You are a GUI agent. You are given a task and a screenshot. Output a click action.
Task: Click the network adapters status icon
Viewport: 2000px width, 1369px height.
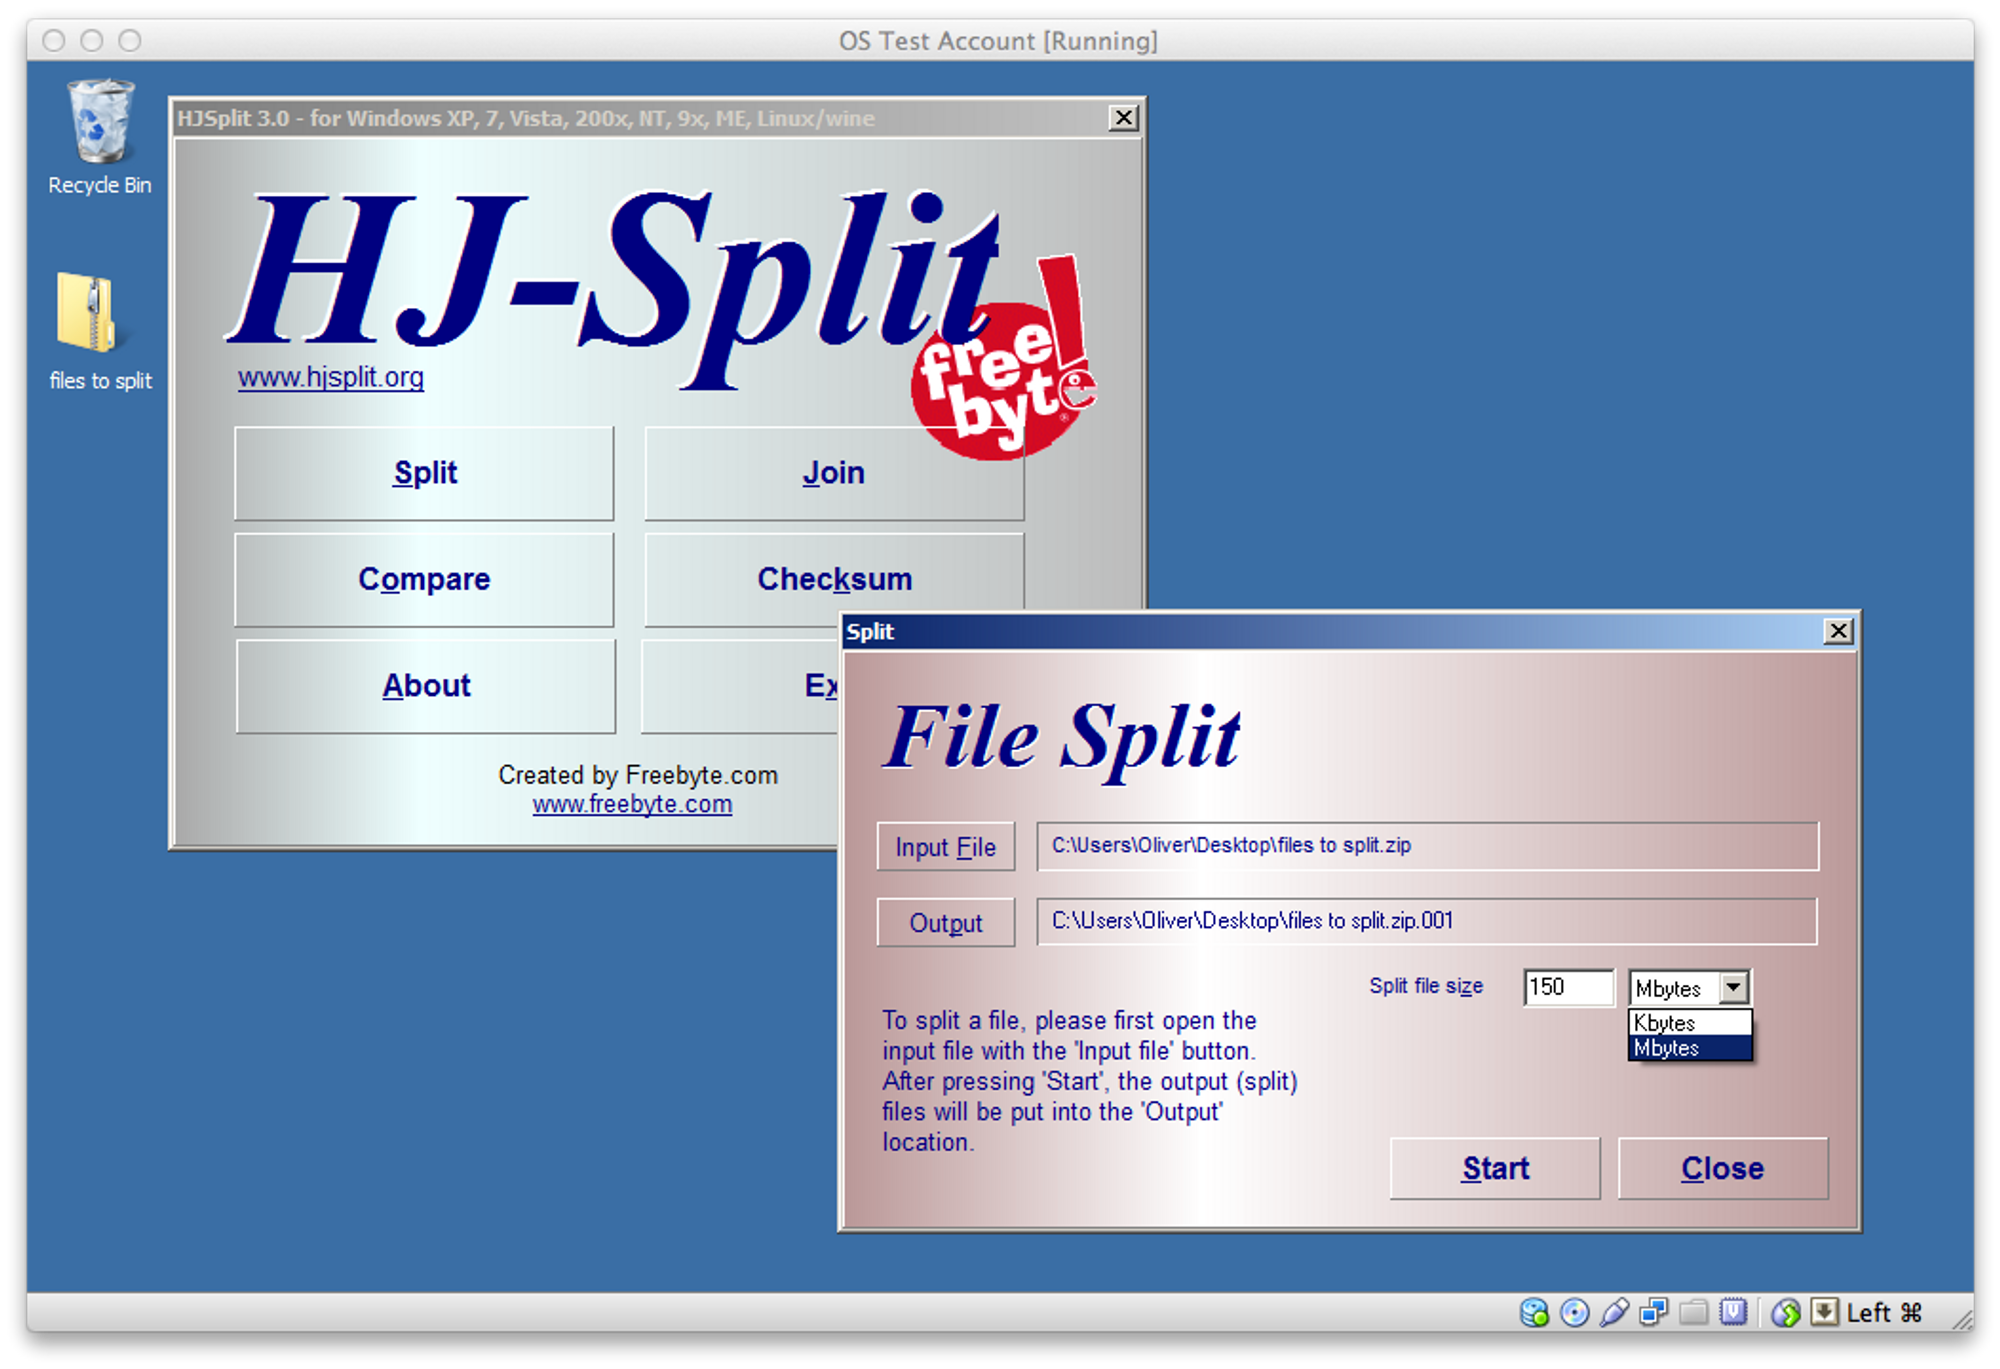1653,1312
